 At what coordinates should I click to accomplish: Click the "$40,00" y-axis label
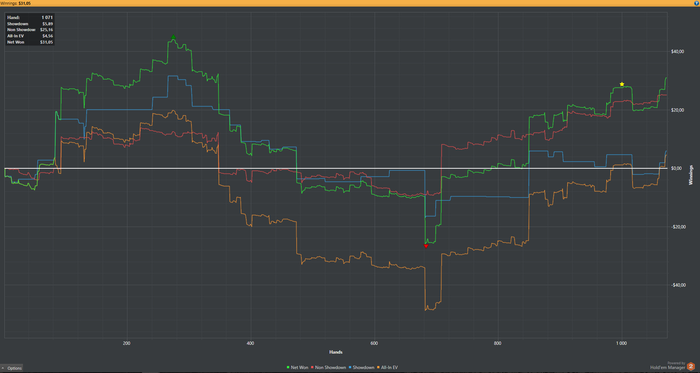pyautogui.click(x=677, y=51)
